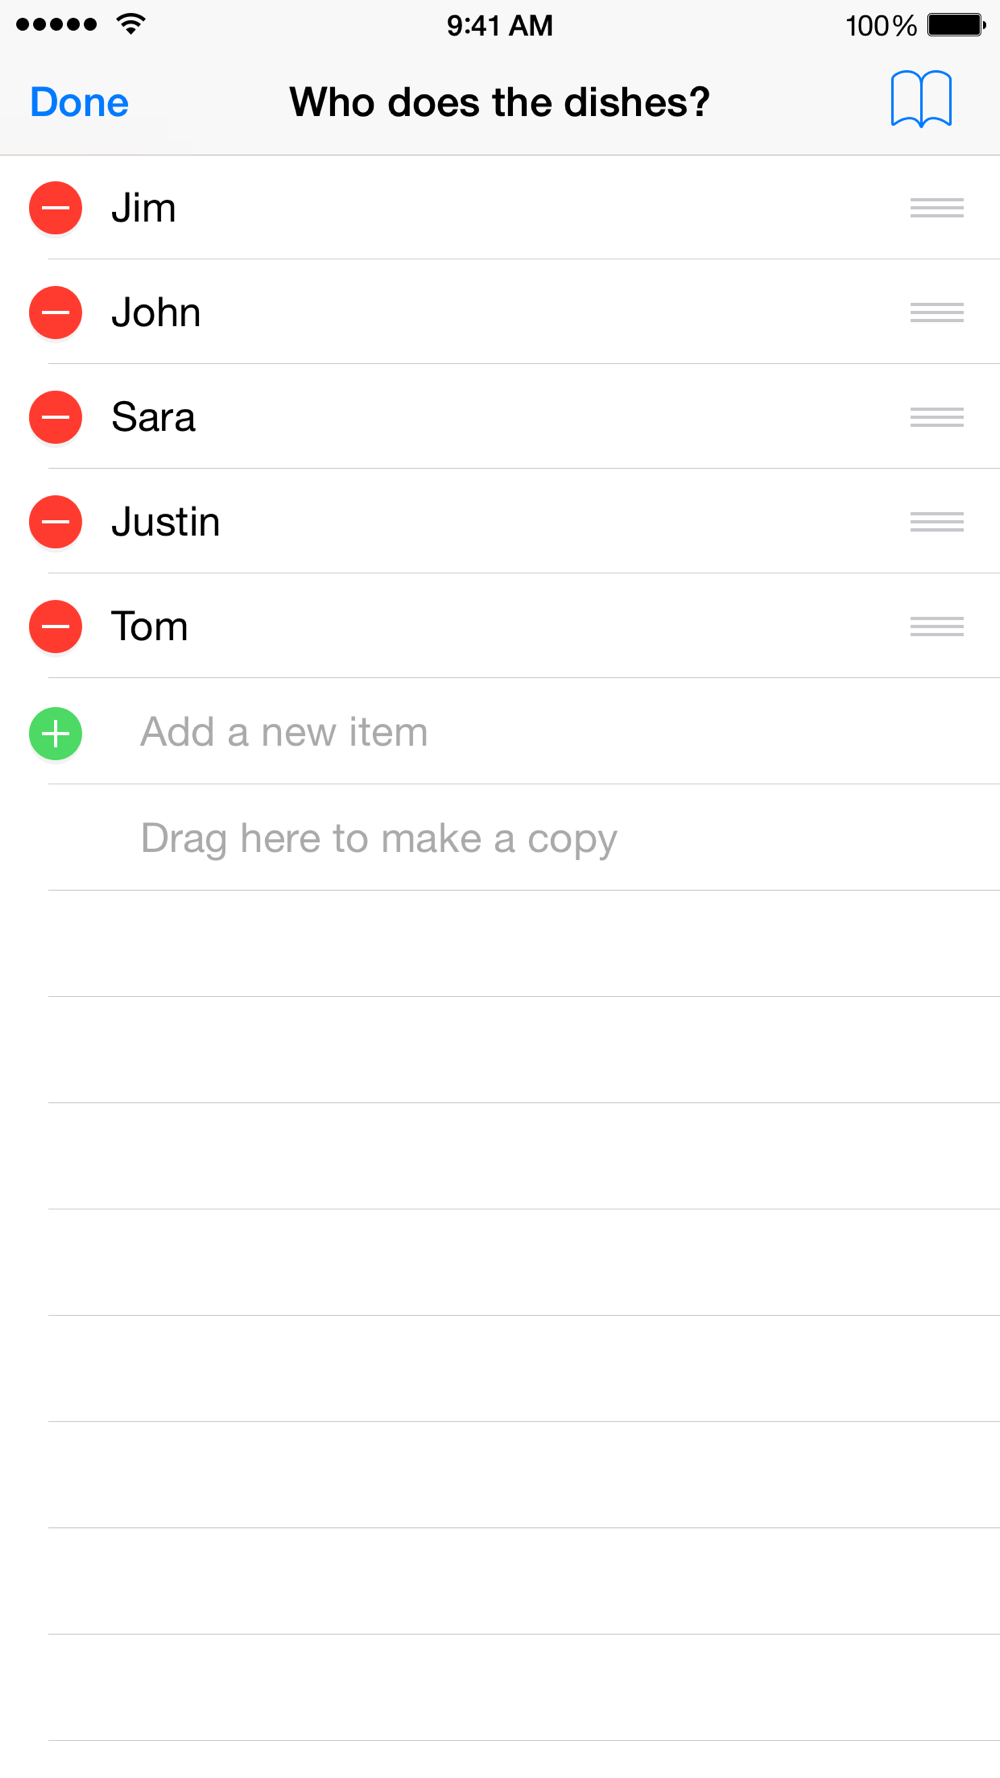The image size is (1000, 1778).
Task: Touch the reorder grip for Tom
Action: [937, 626]
